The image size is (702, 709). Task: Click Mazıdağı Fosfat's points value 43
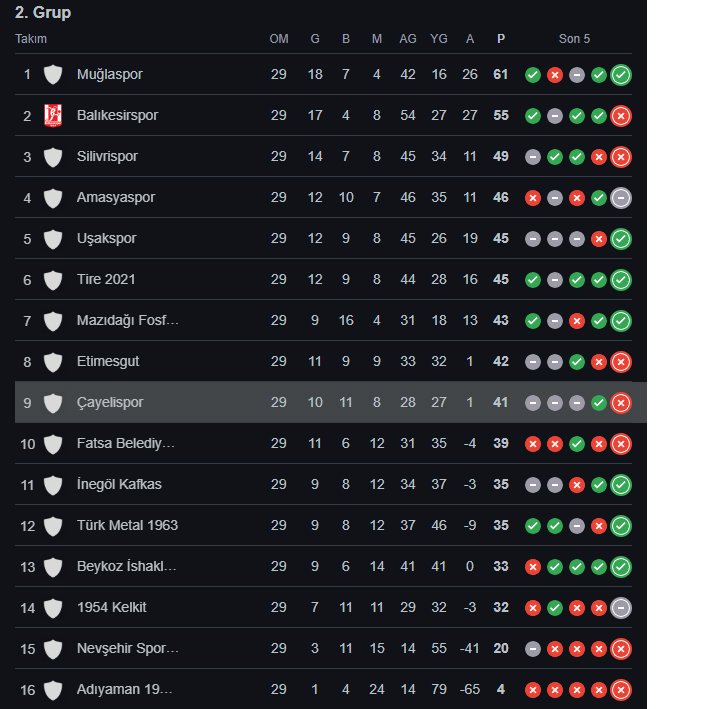pos(501,320)
